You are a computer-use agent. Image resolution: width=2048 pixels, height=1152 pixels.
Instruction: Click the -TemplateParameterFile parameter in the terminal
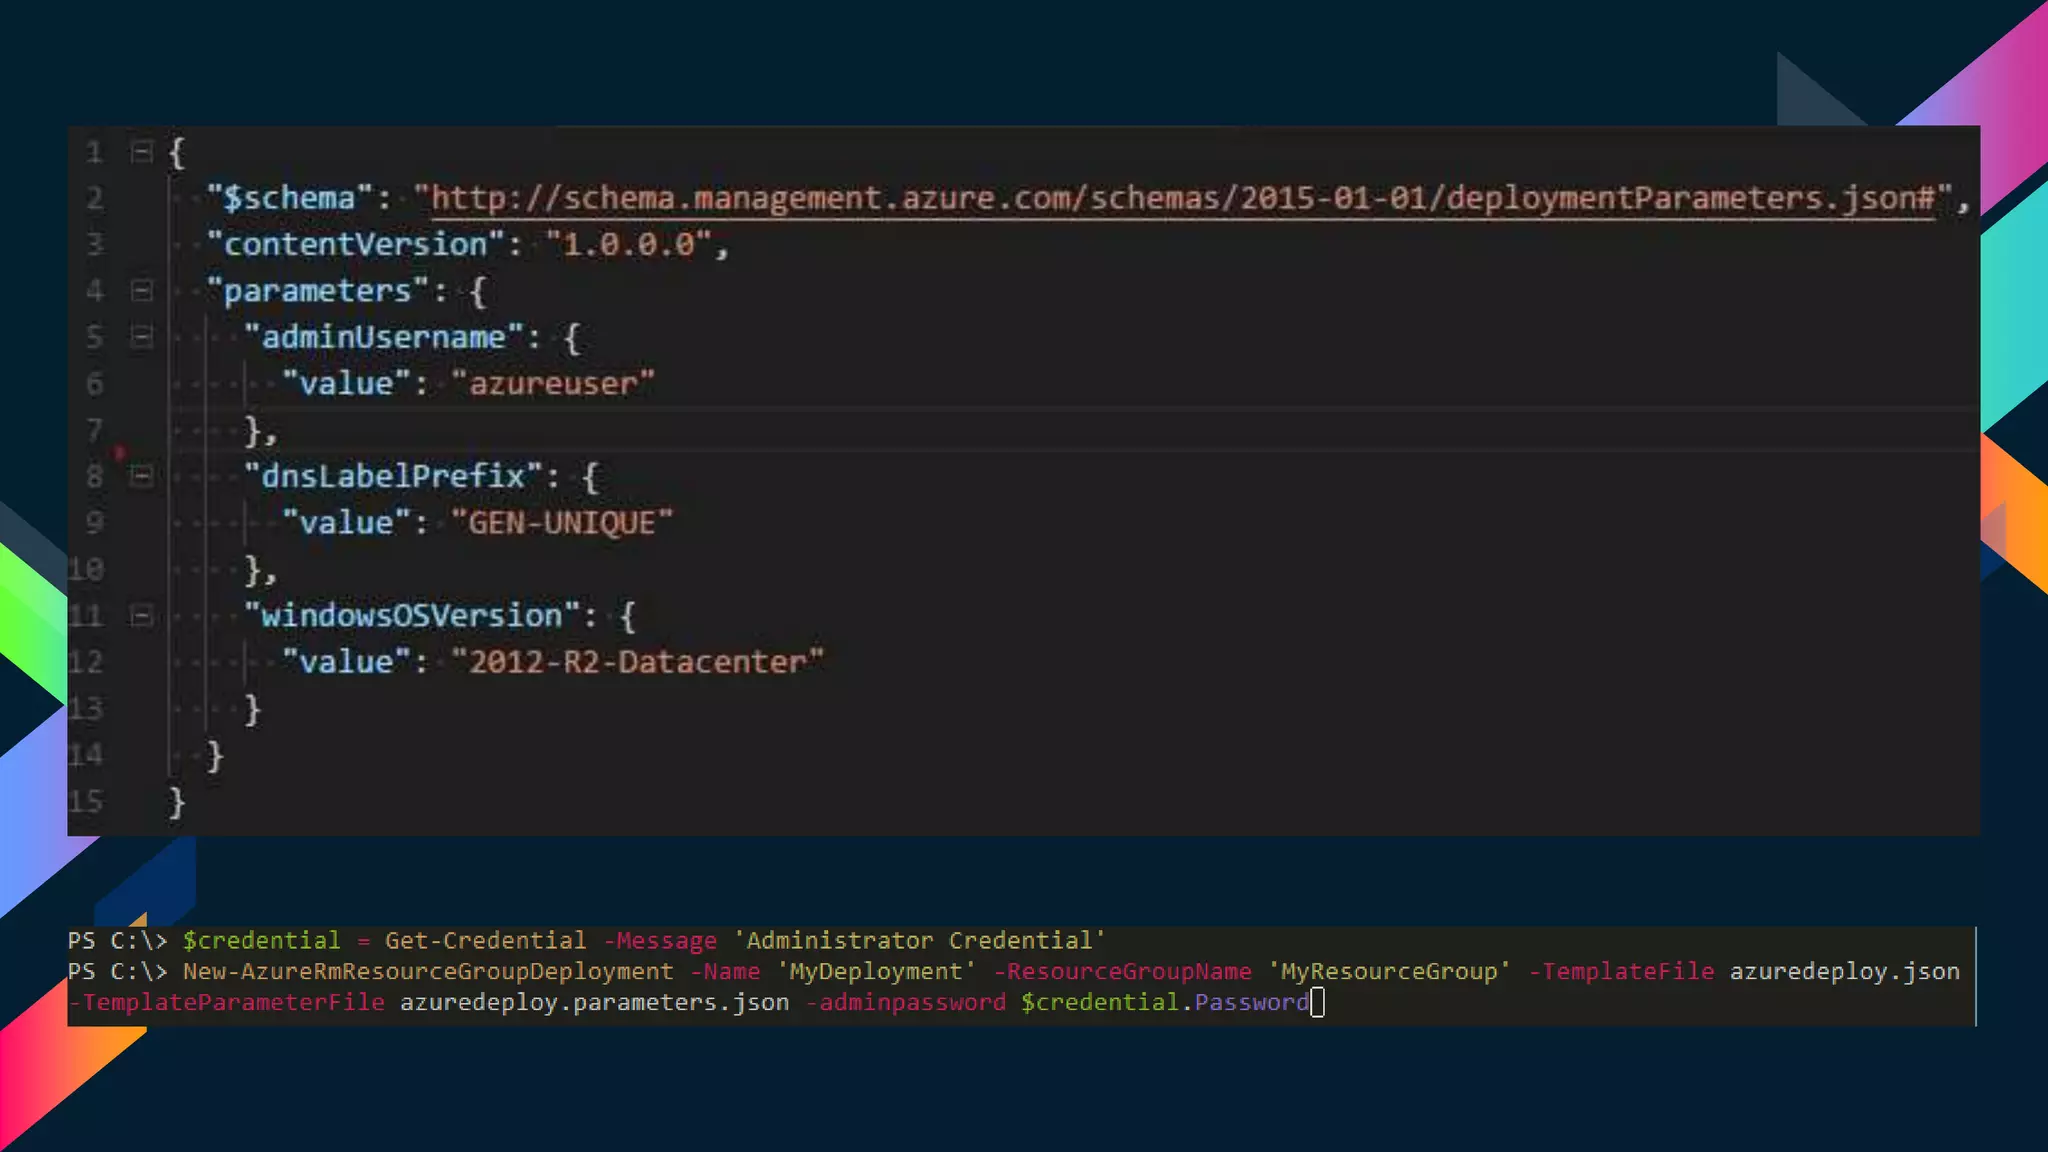[x=228, y=1003]
